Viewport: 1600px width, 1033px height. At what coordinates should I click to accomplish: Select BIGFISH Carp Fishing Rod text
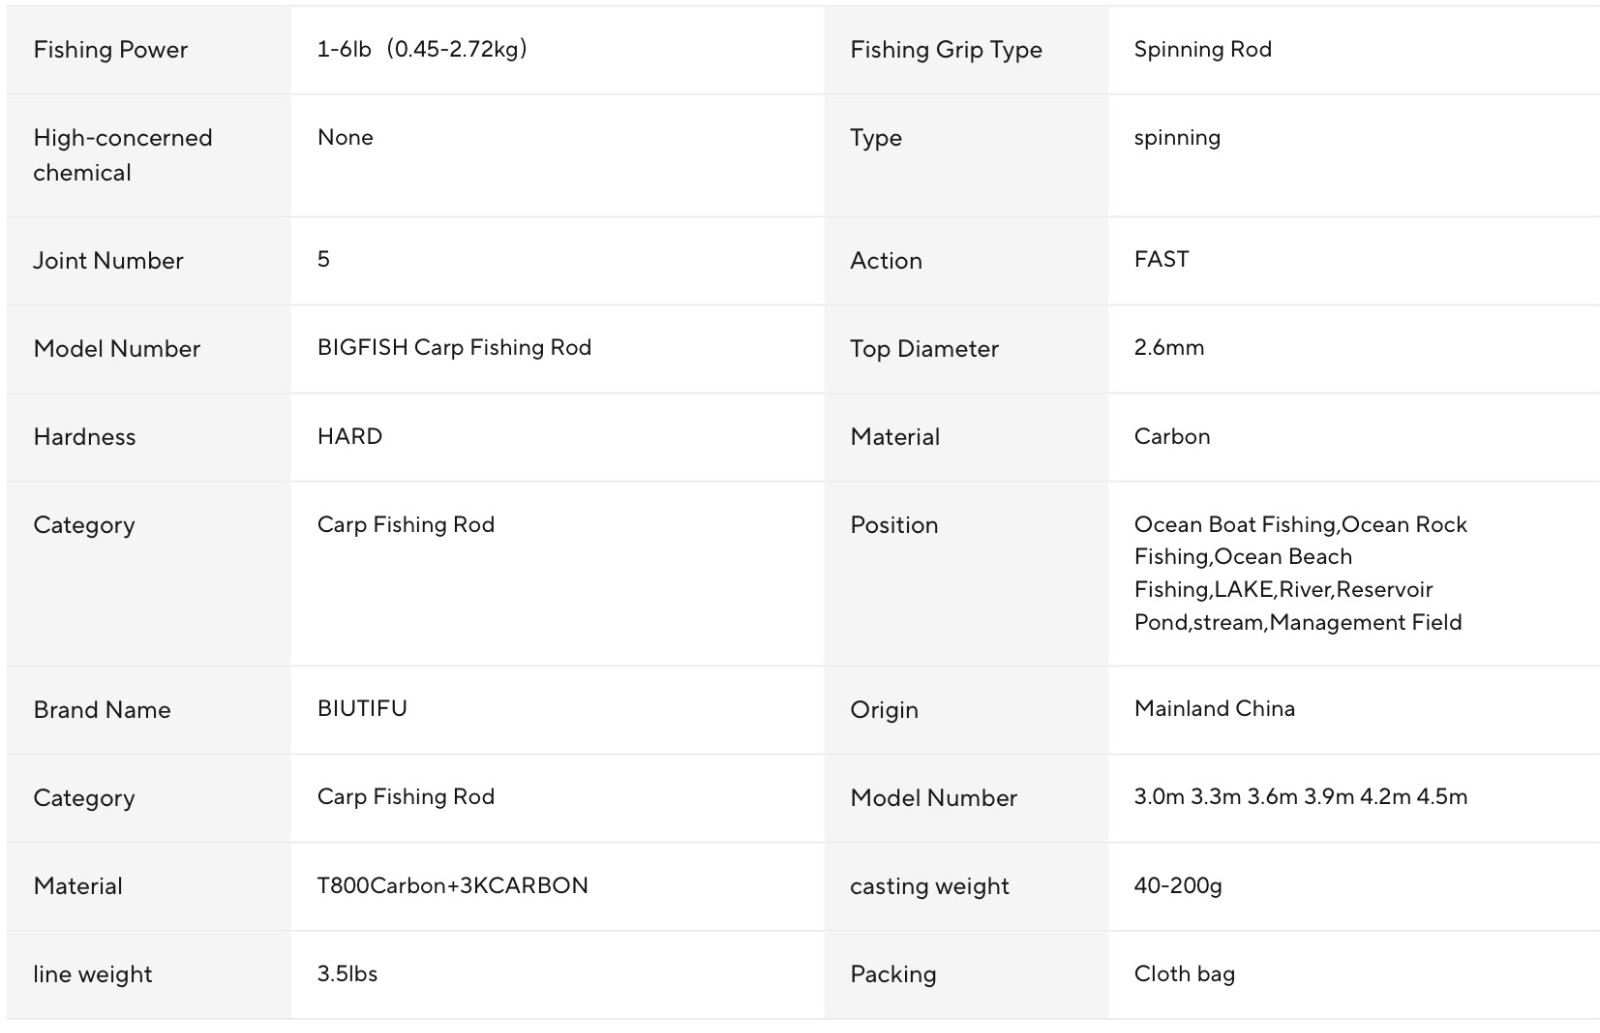(454, 347)
